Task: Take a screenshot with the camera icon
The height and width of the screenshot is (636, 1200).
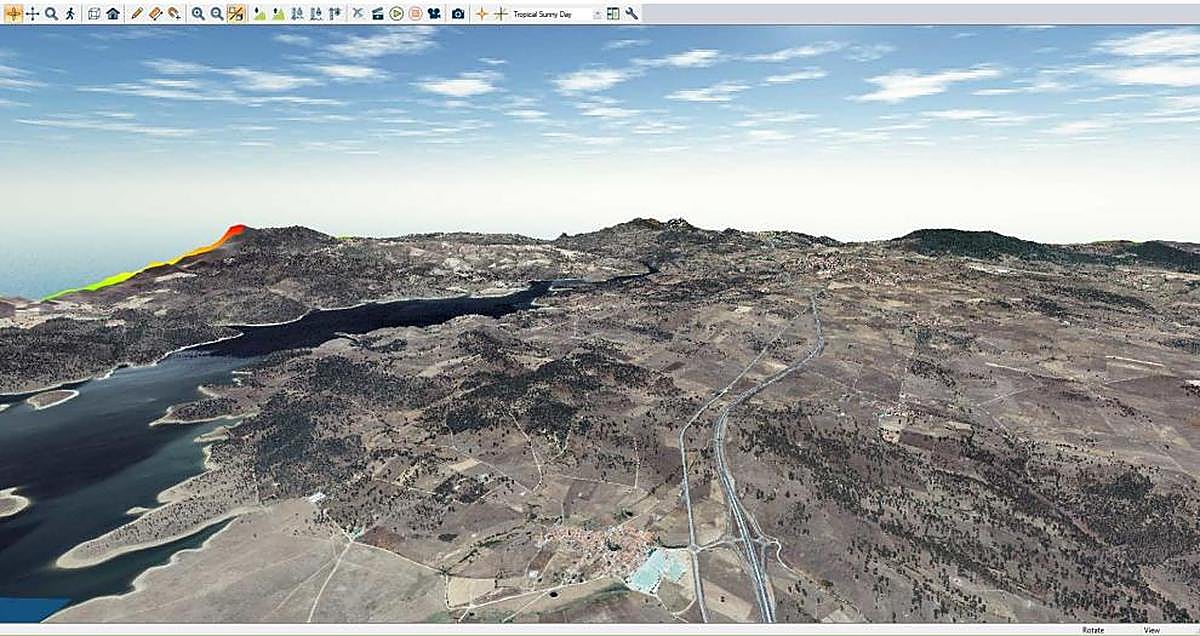Action: tap(458, 14)
